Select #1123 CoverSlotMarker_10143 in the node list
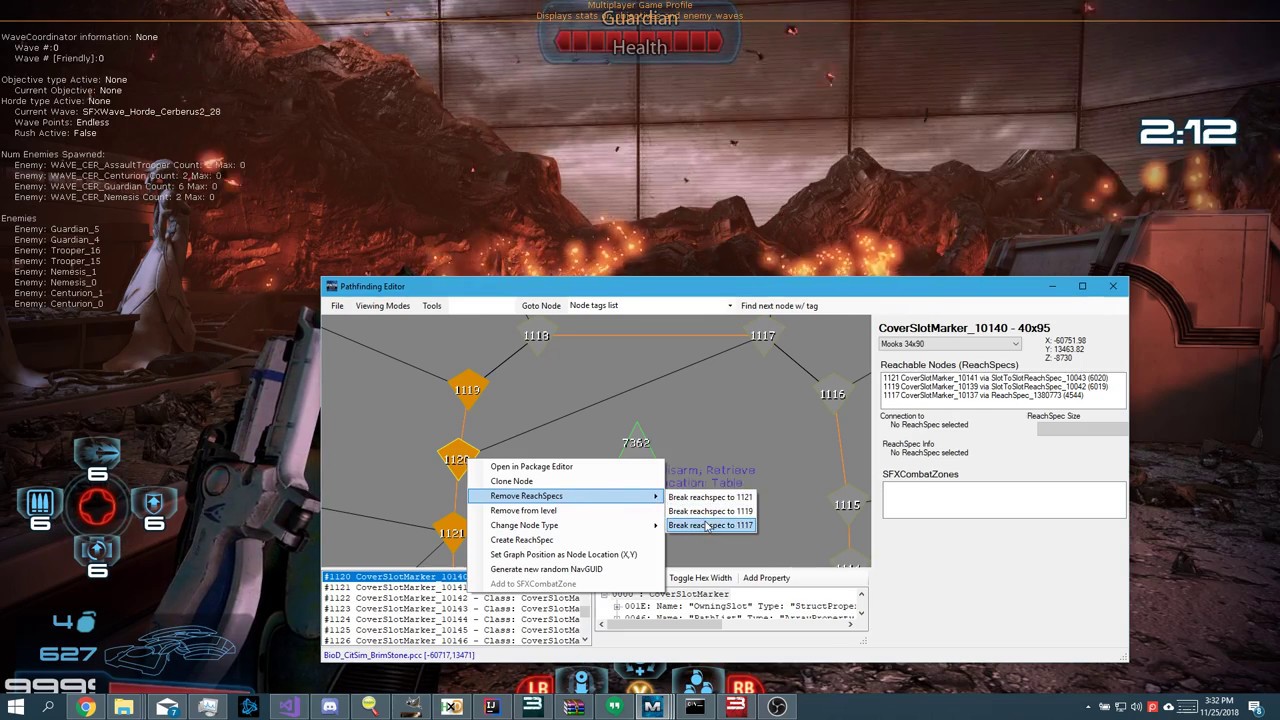 (452, 609)
